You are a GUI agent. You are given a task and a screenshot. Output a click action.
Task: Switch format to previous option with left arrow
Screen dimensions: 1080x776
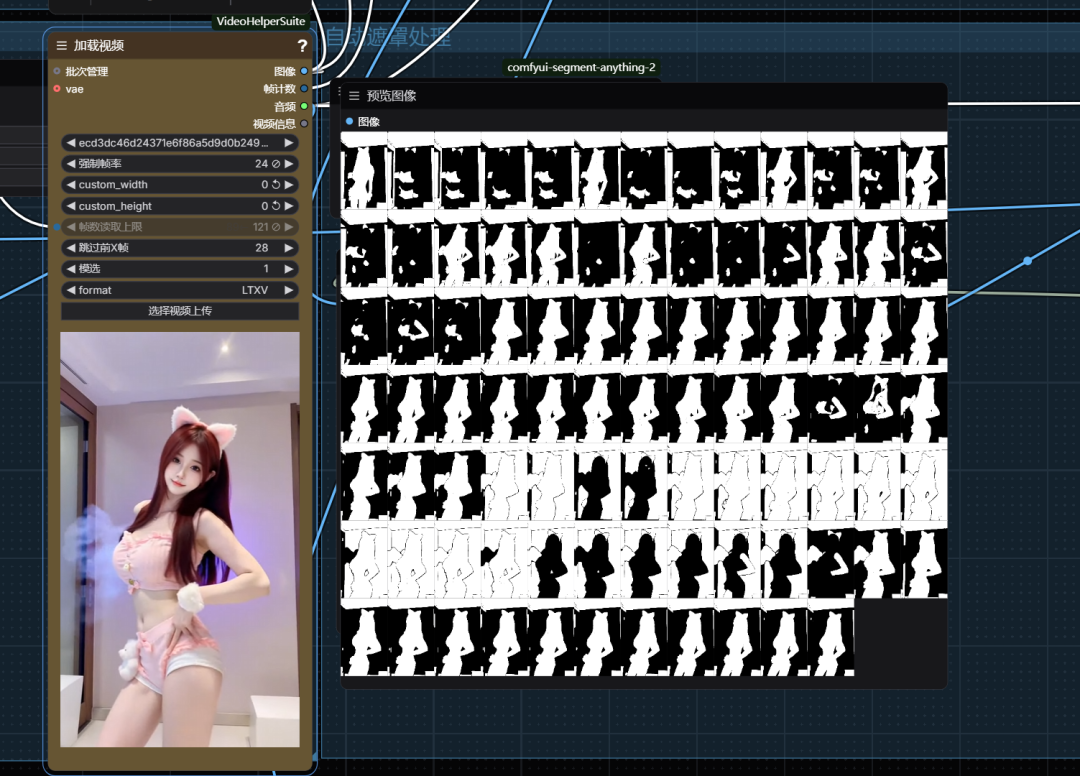tap(70, 290)
